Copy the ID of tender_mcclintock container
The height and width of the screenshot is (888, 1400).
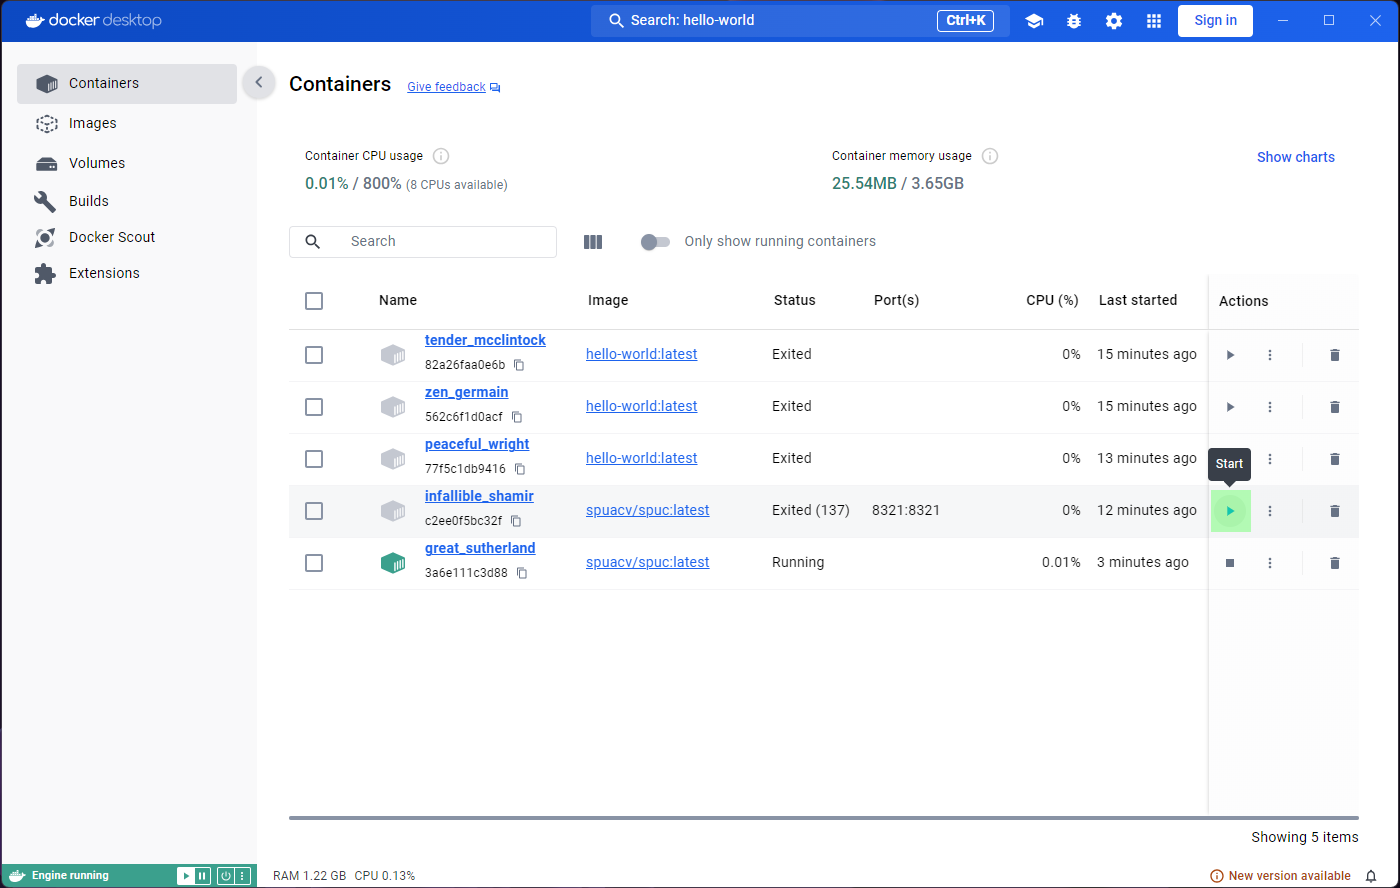click(x=519, y=365)
